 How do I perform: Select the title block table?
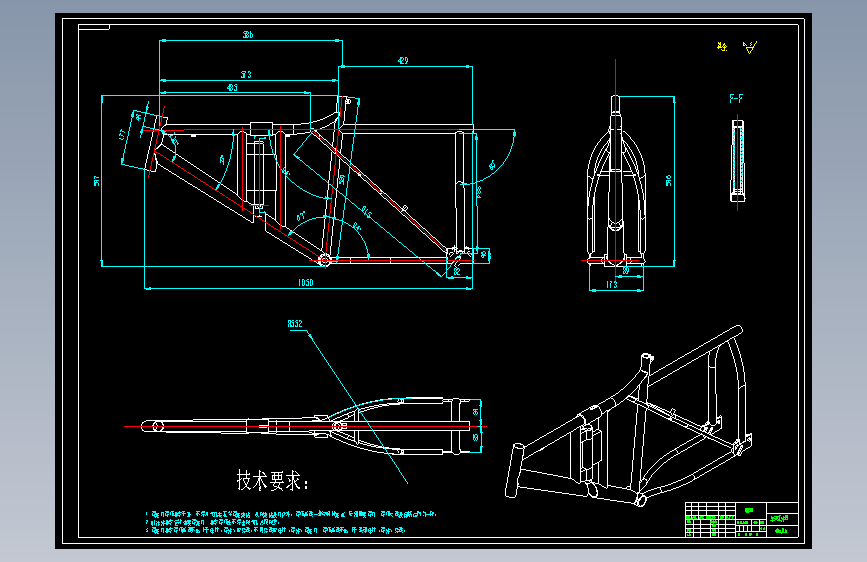741,519
